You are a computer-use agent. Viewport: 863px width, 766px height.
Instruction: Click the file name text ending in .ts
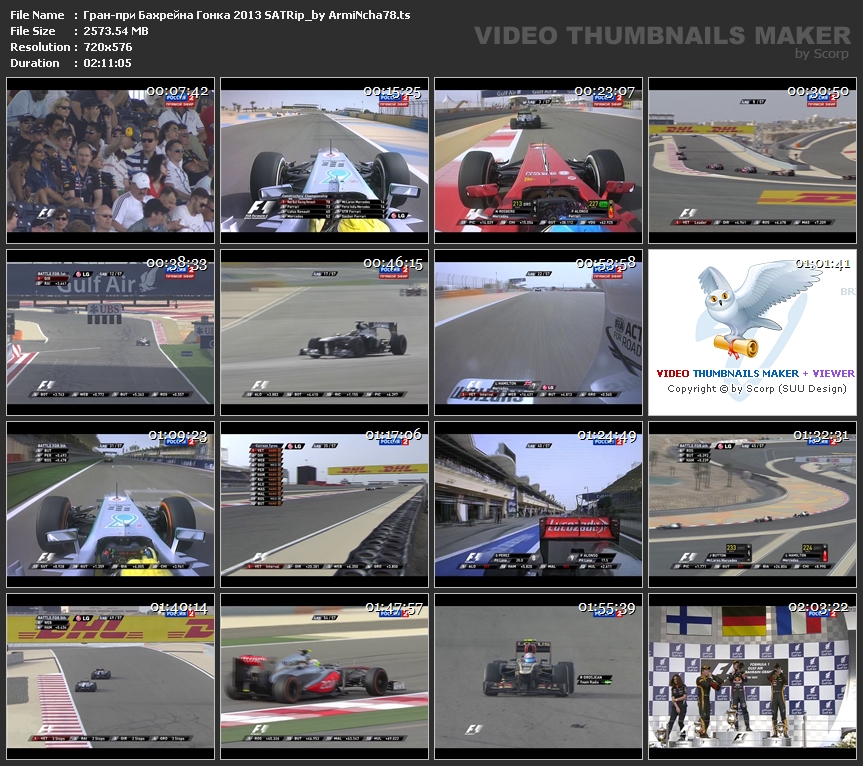[247, 15]
